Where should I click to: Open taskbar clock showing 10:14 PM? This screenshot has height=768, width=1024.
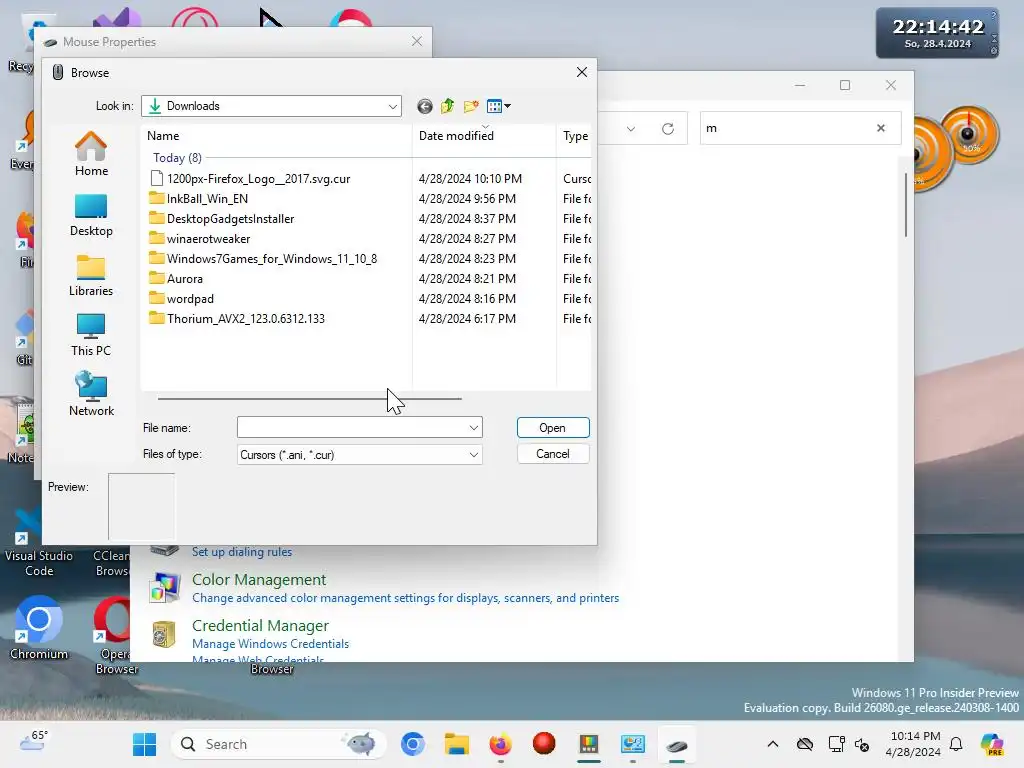915,744
